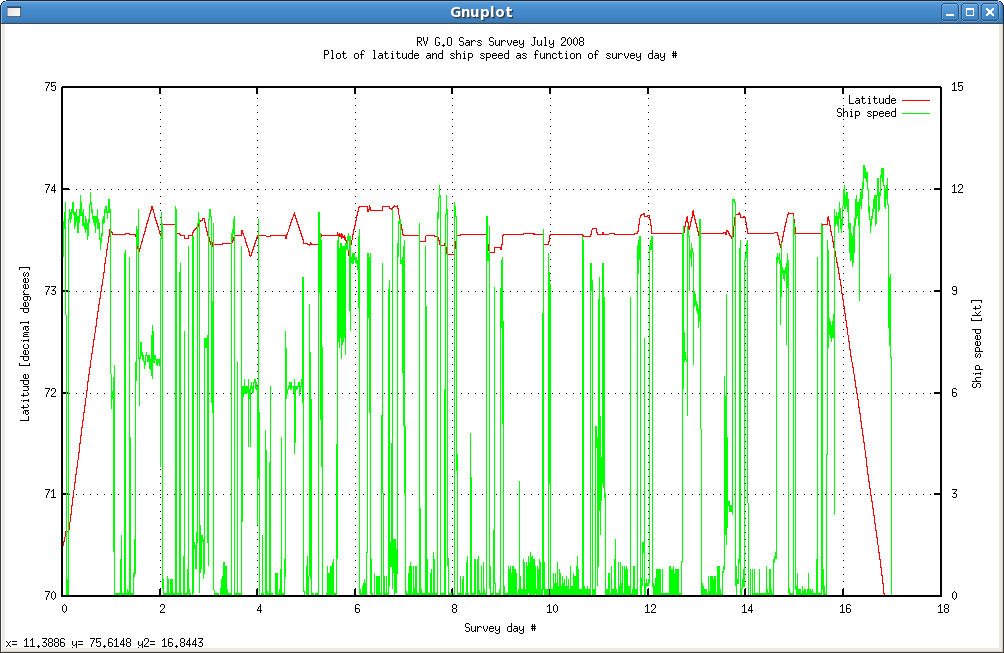Click the red line sample beside Latitude legend
Screen dimensions: 1004x653
pyautogui.click(x=914, y=100)
